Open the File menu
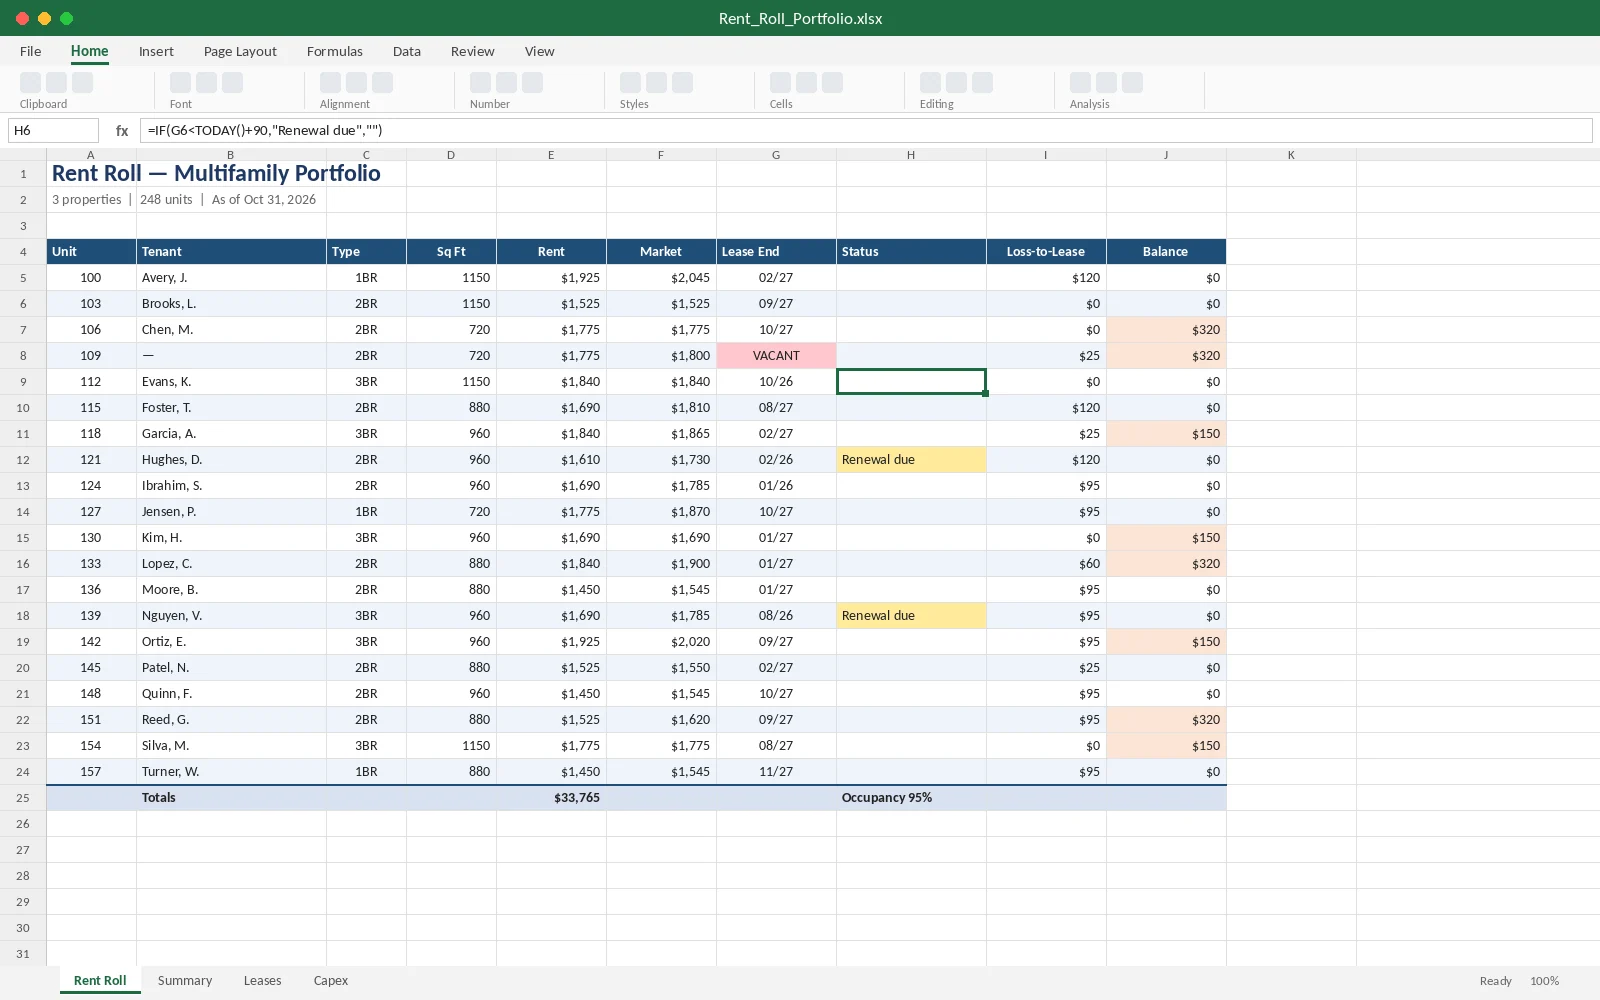Viewport: 1600px width, 1000px height. click(x=31, y=51)
